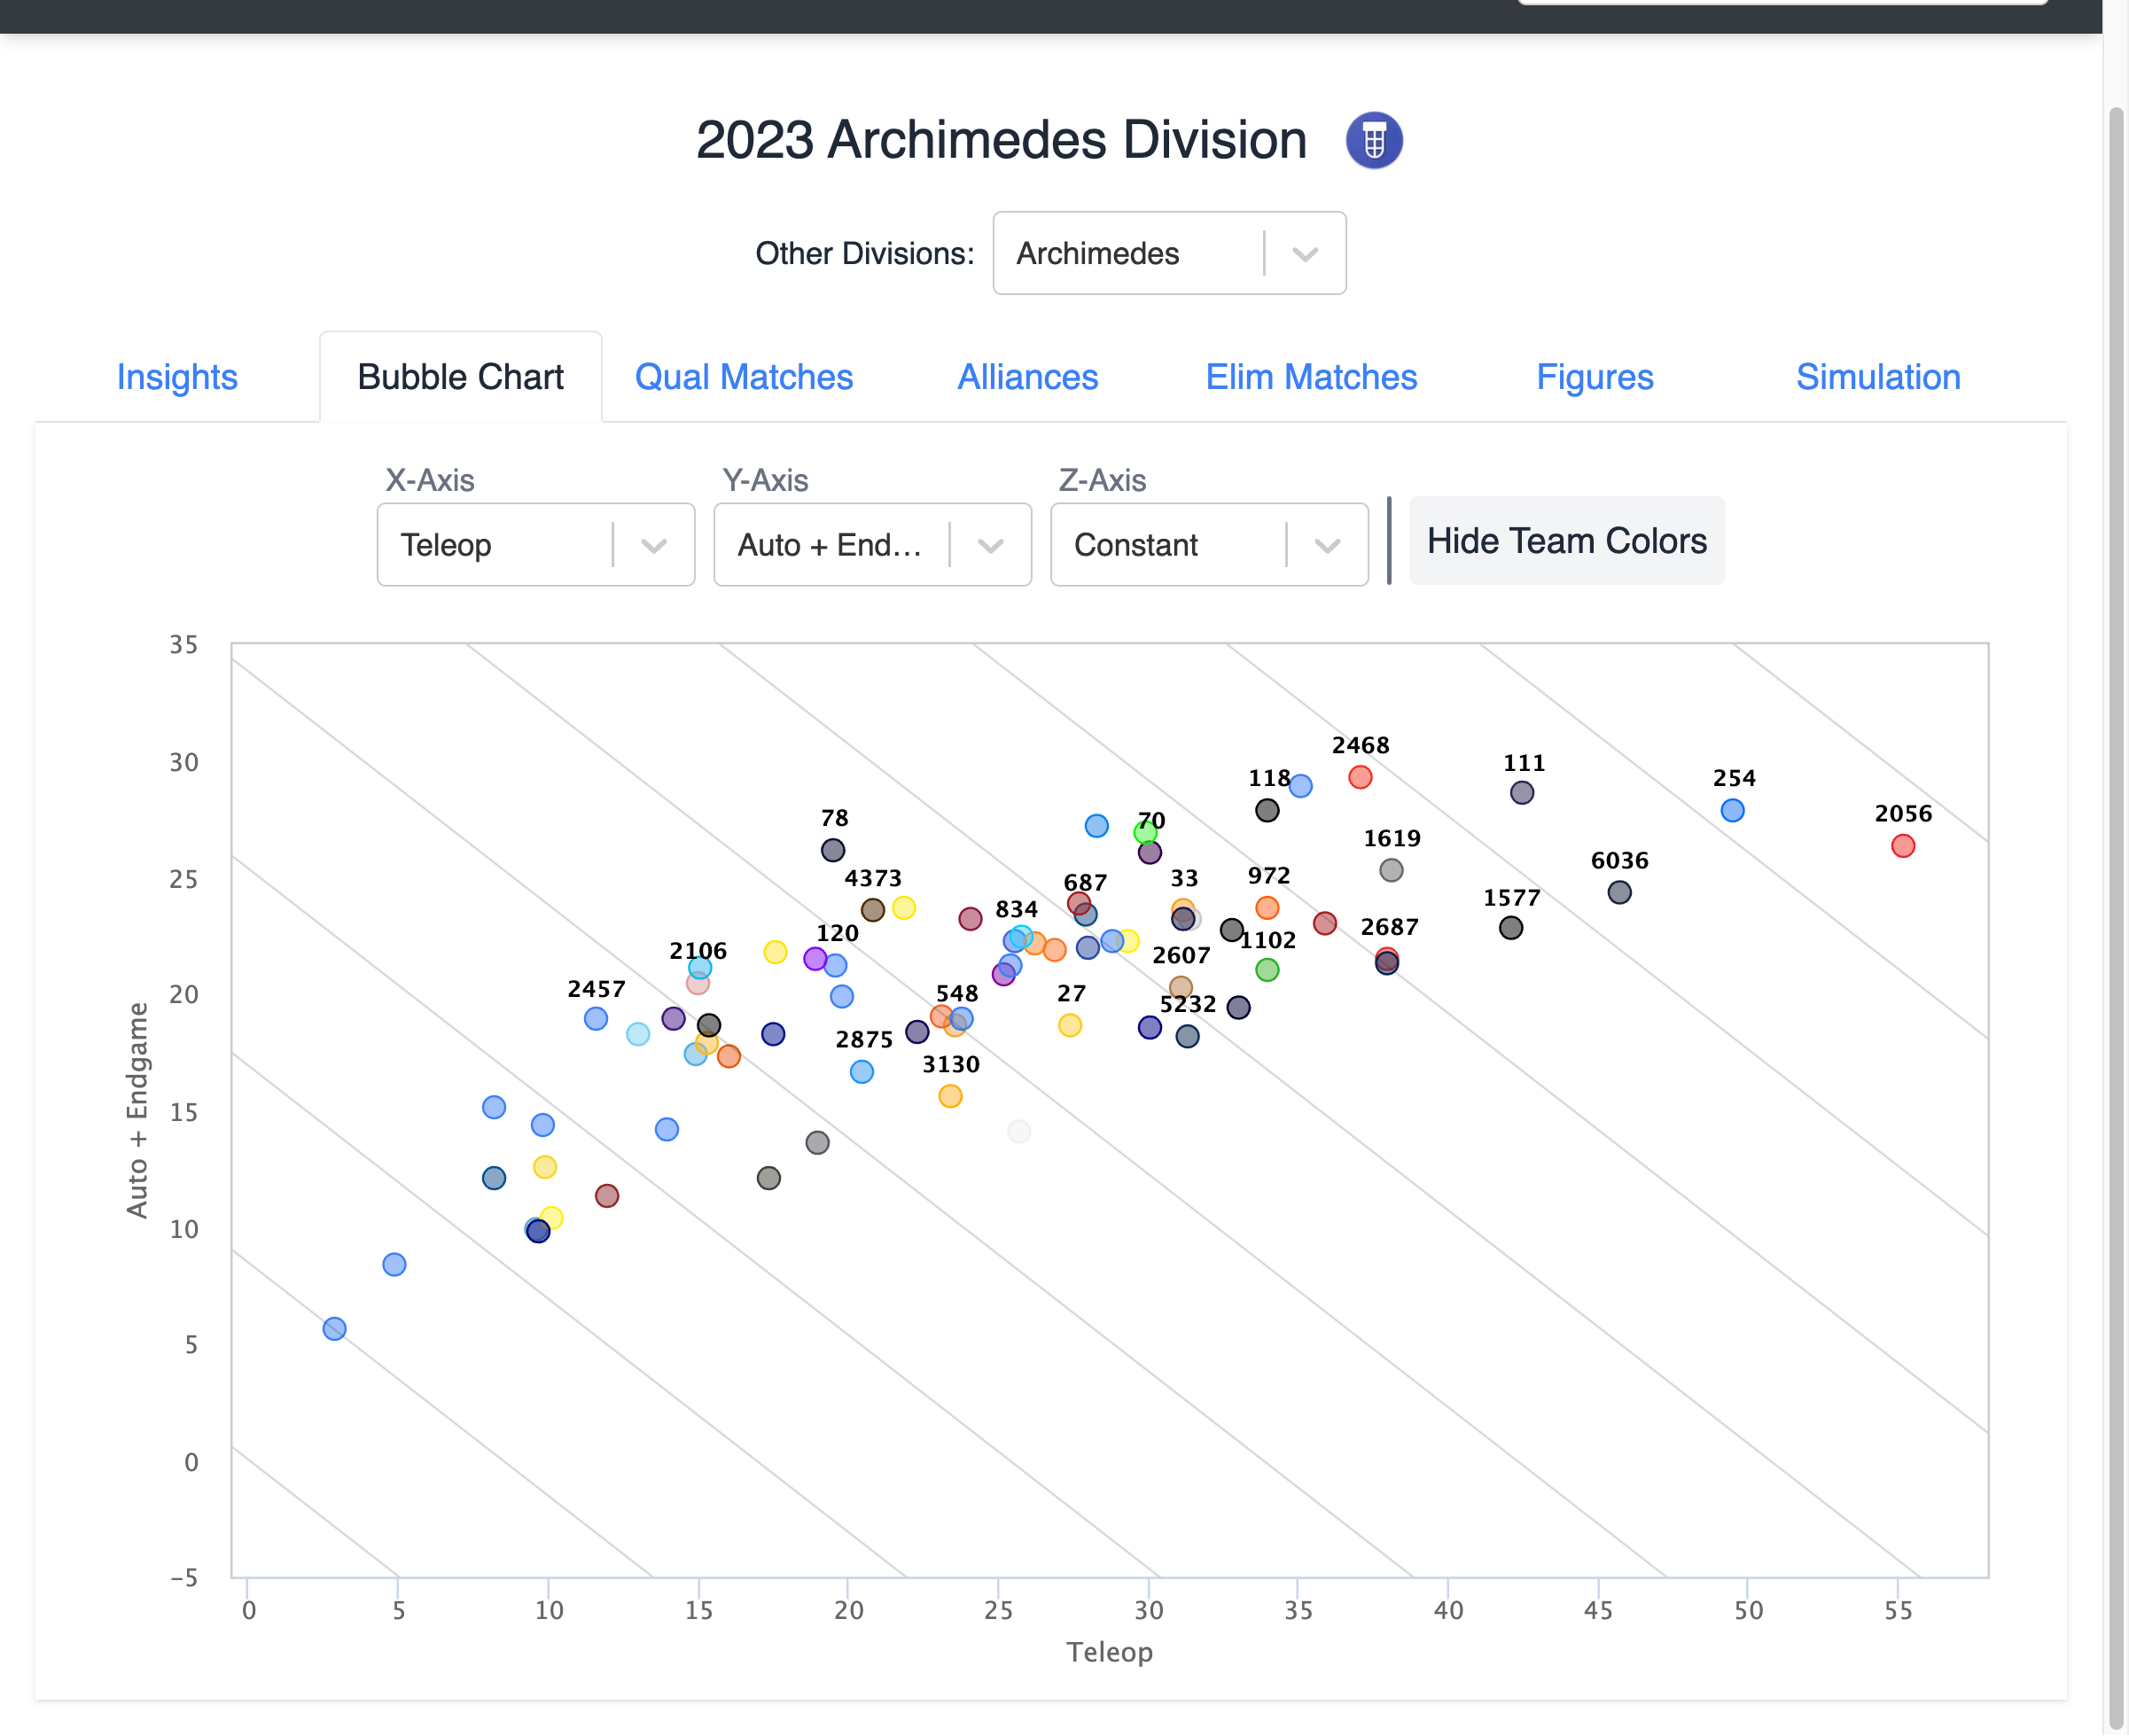Open the Qual Matches tab

point(744,377)
